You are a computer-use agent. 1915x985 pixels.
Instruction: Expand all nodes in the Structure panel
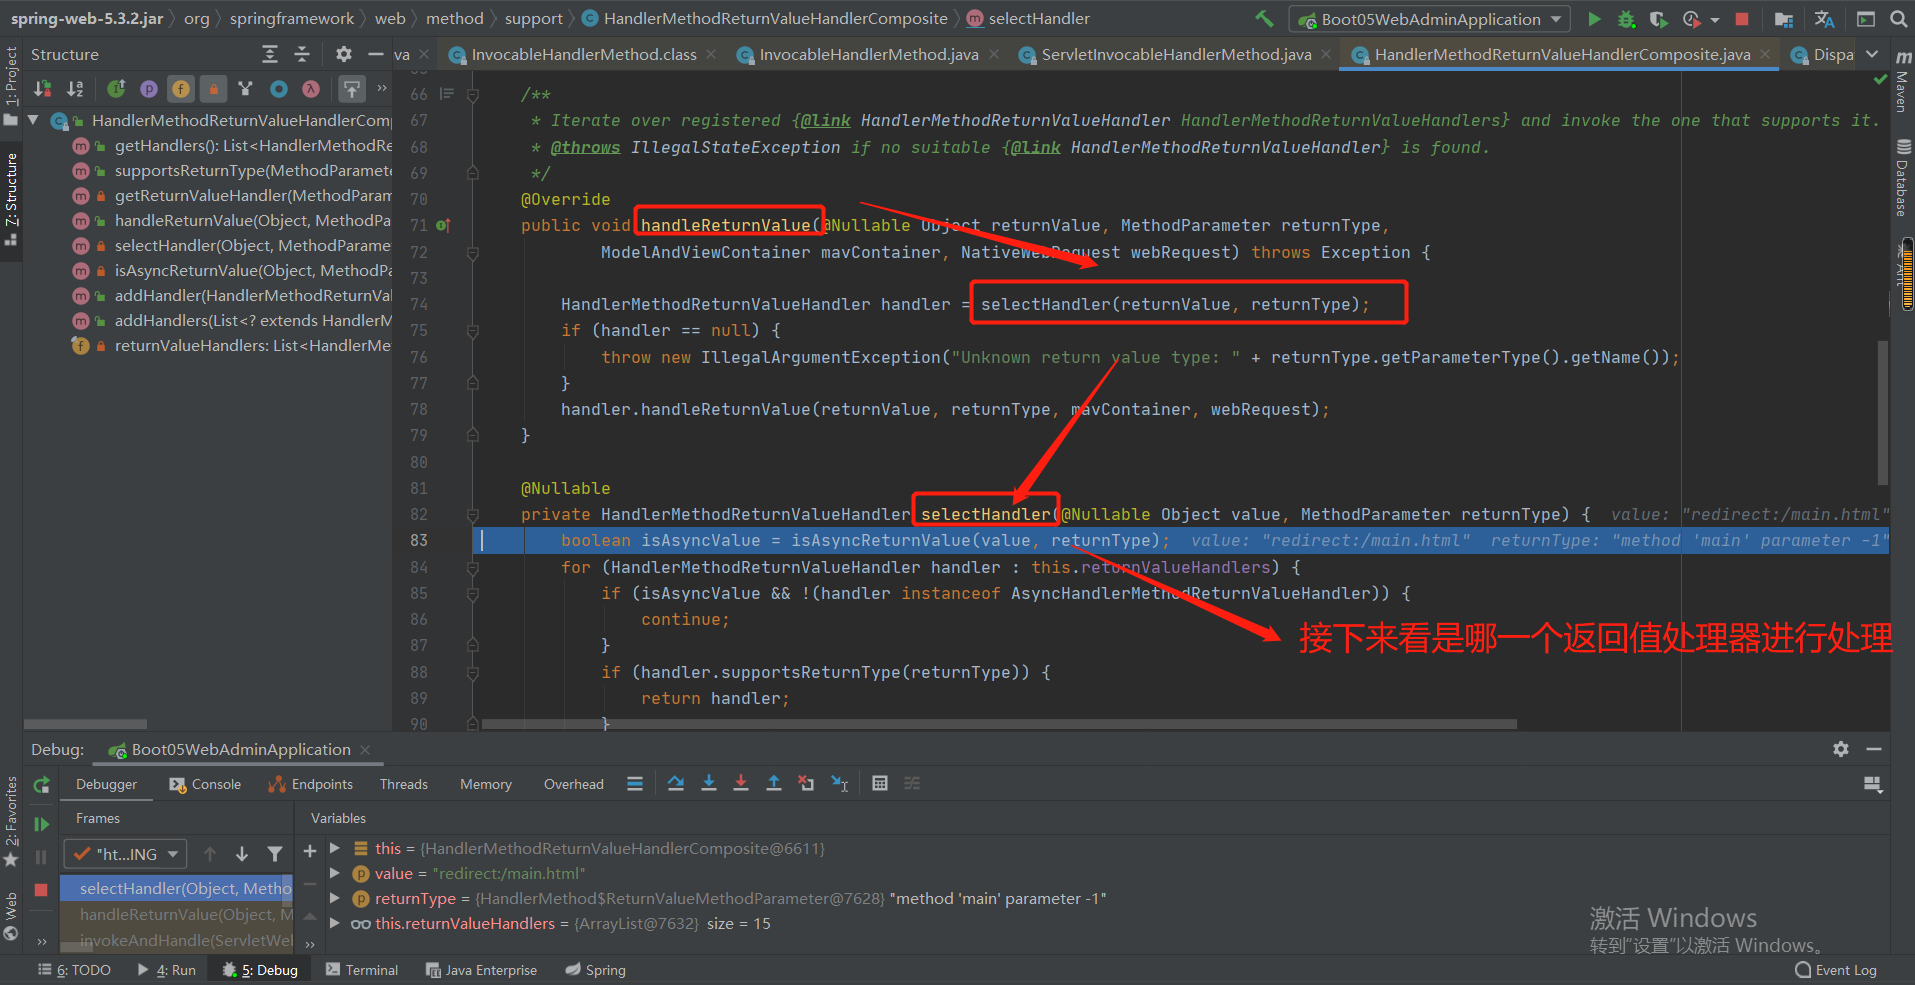click(x=270, y=54)
